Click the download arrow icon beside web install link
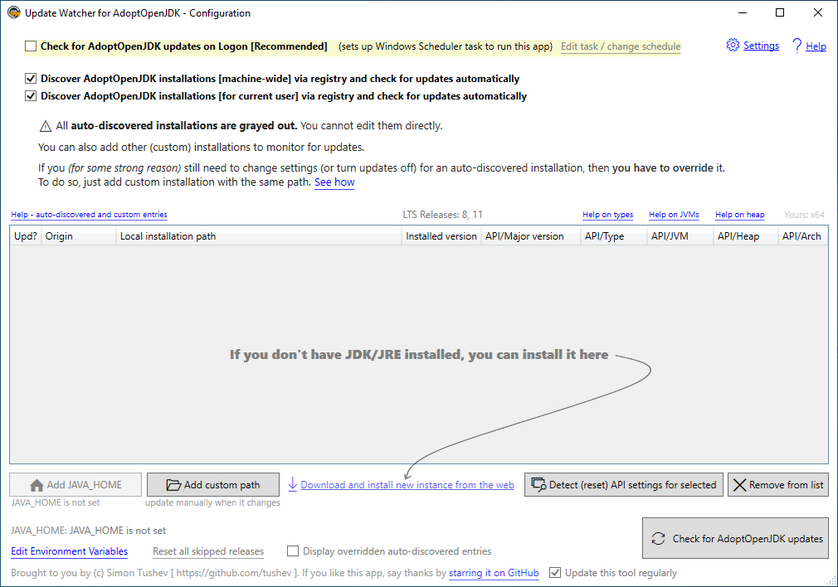This screenshot has width=838, height=587. click(x=292, y=484)
